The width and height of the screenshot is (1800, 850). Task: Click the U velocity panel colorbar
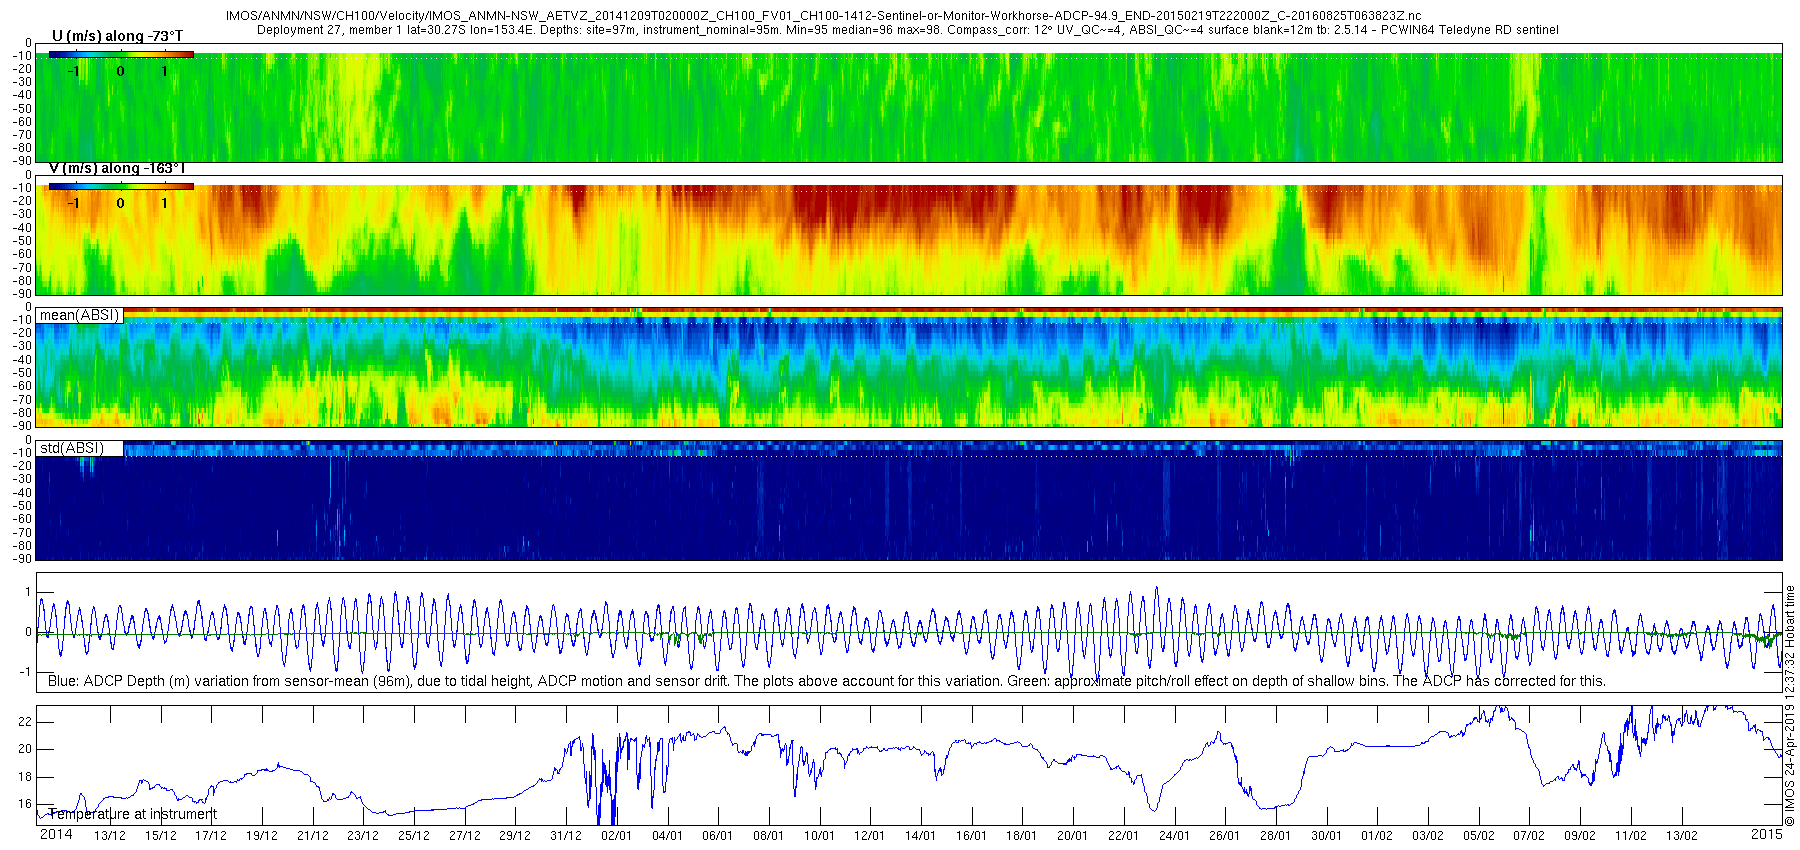pyautogui.click(x=121, y=54)
